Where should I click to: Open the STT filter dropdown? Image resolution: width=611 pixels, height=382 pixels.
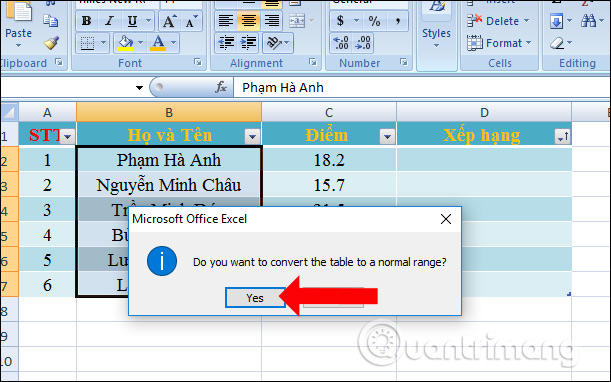pyautogui.click(x=67, y=137)
